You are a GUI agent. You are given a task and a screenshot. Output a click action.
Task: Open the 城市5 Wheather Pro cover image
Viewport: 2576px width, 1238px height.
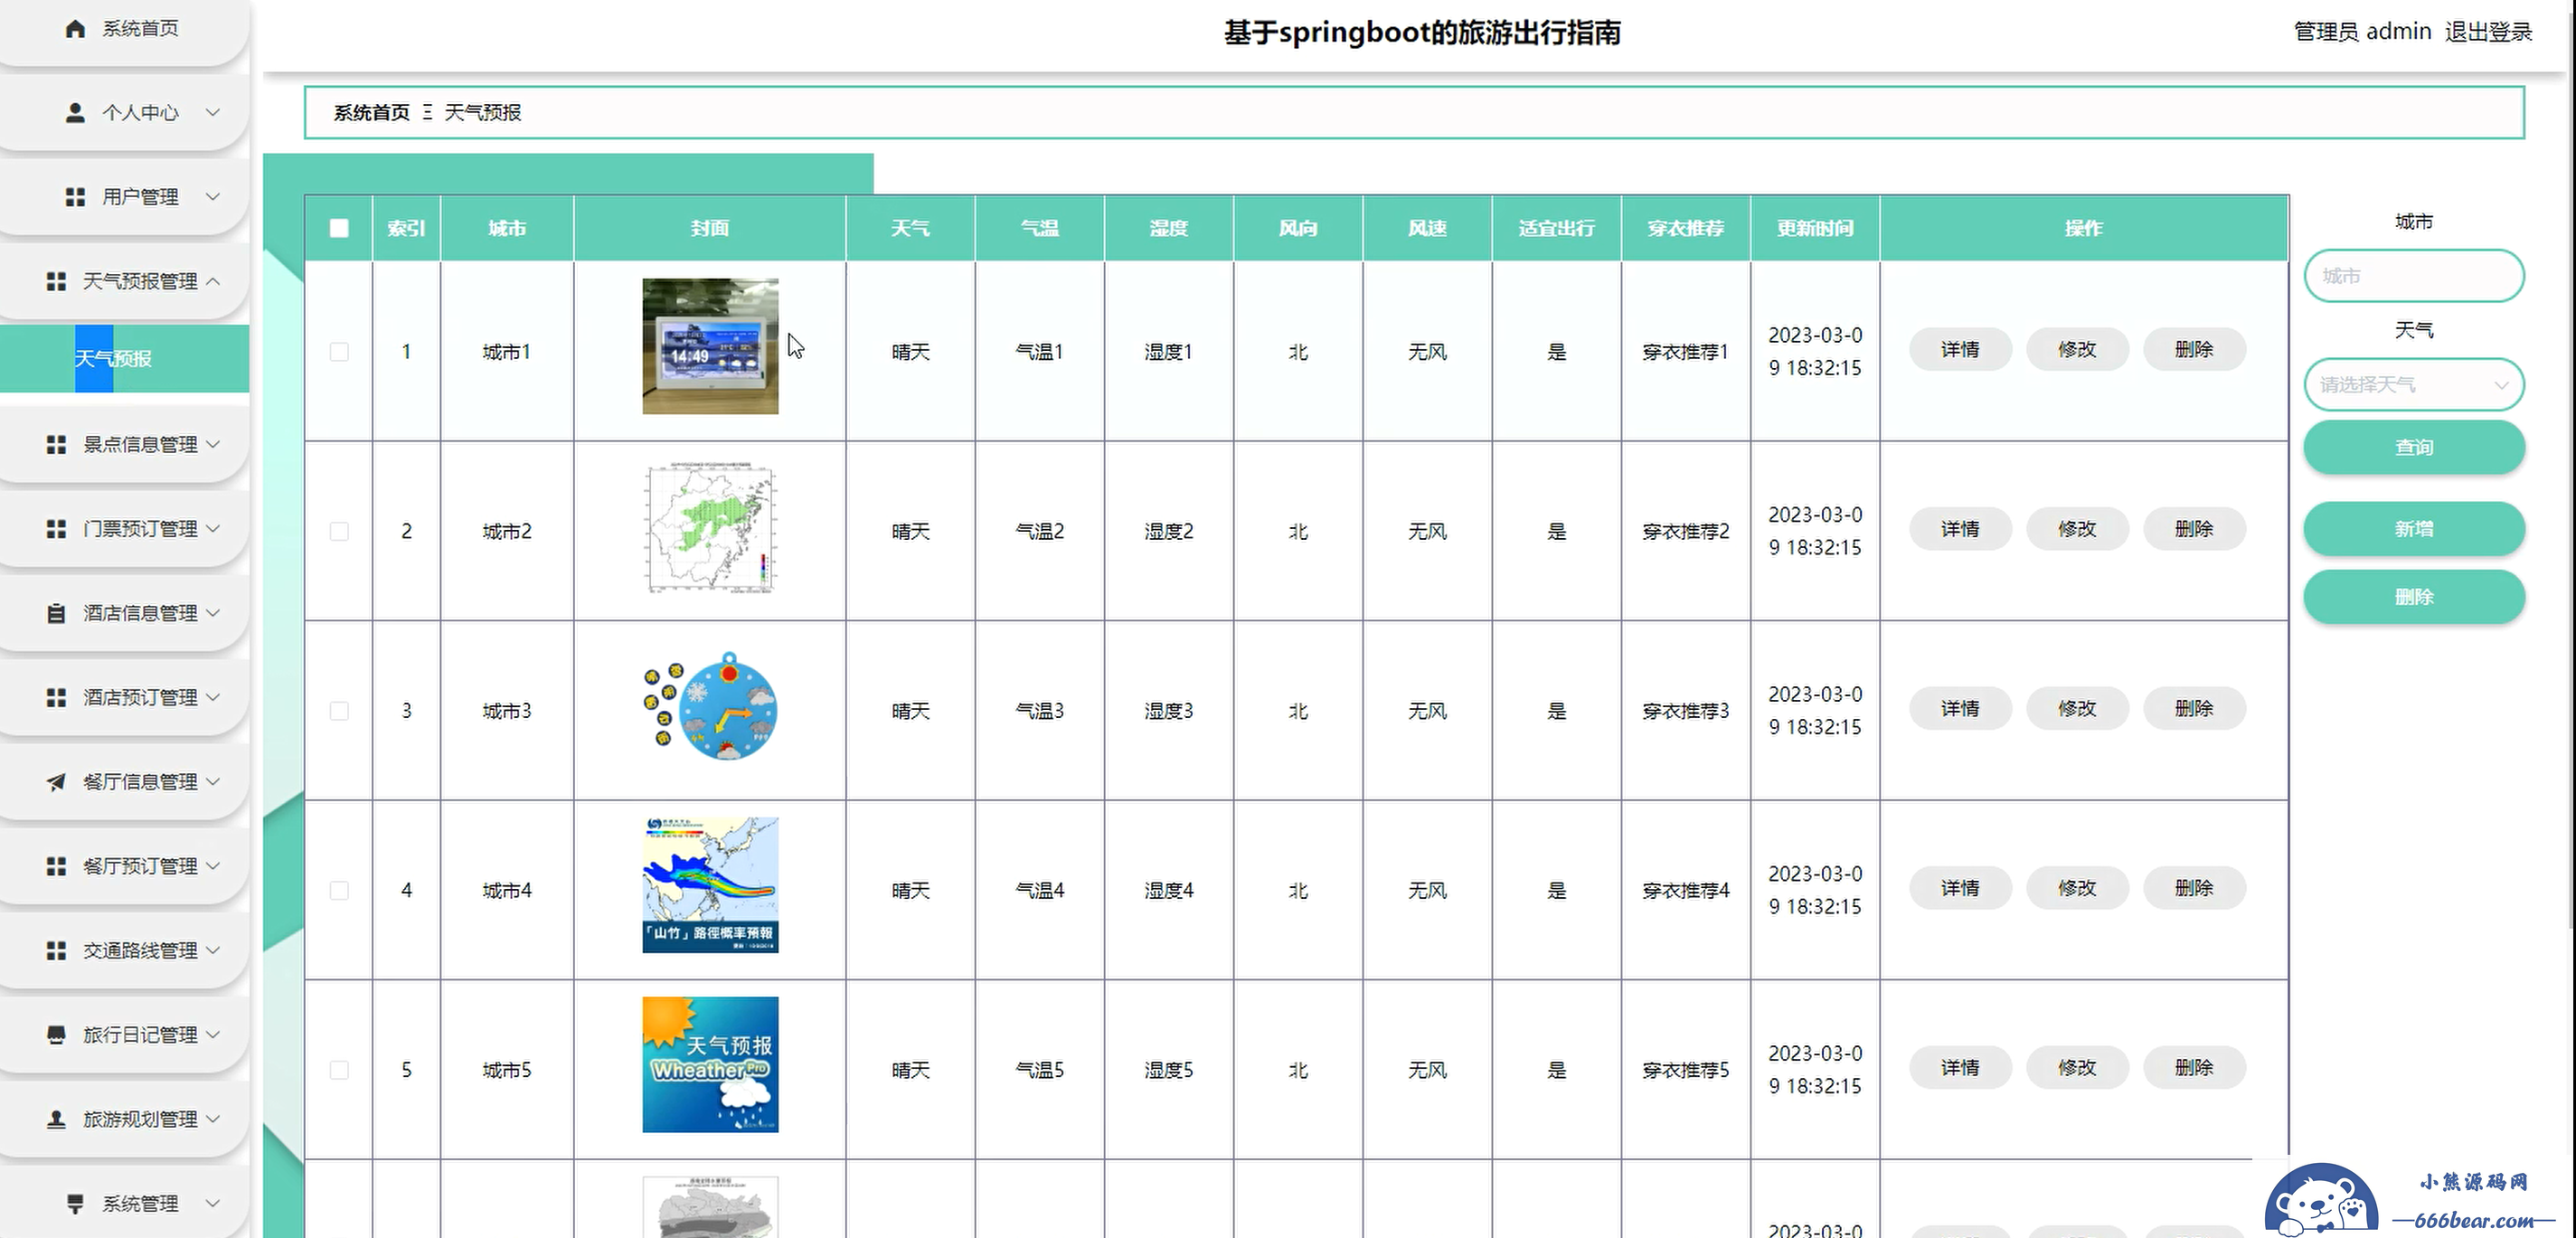point(710,1065)
